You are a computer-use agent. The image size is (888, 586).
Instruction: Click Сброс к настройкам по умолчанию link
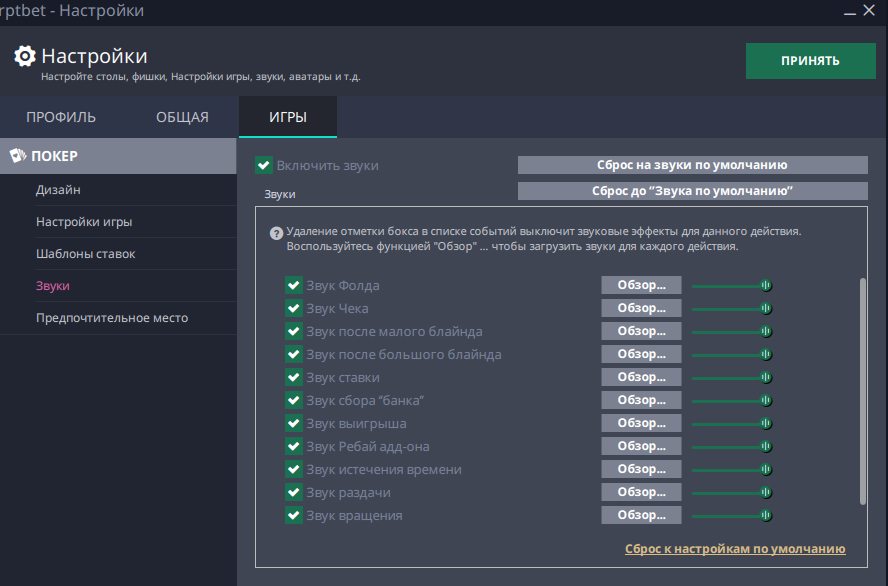click(735, 549)
